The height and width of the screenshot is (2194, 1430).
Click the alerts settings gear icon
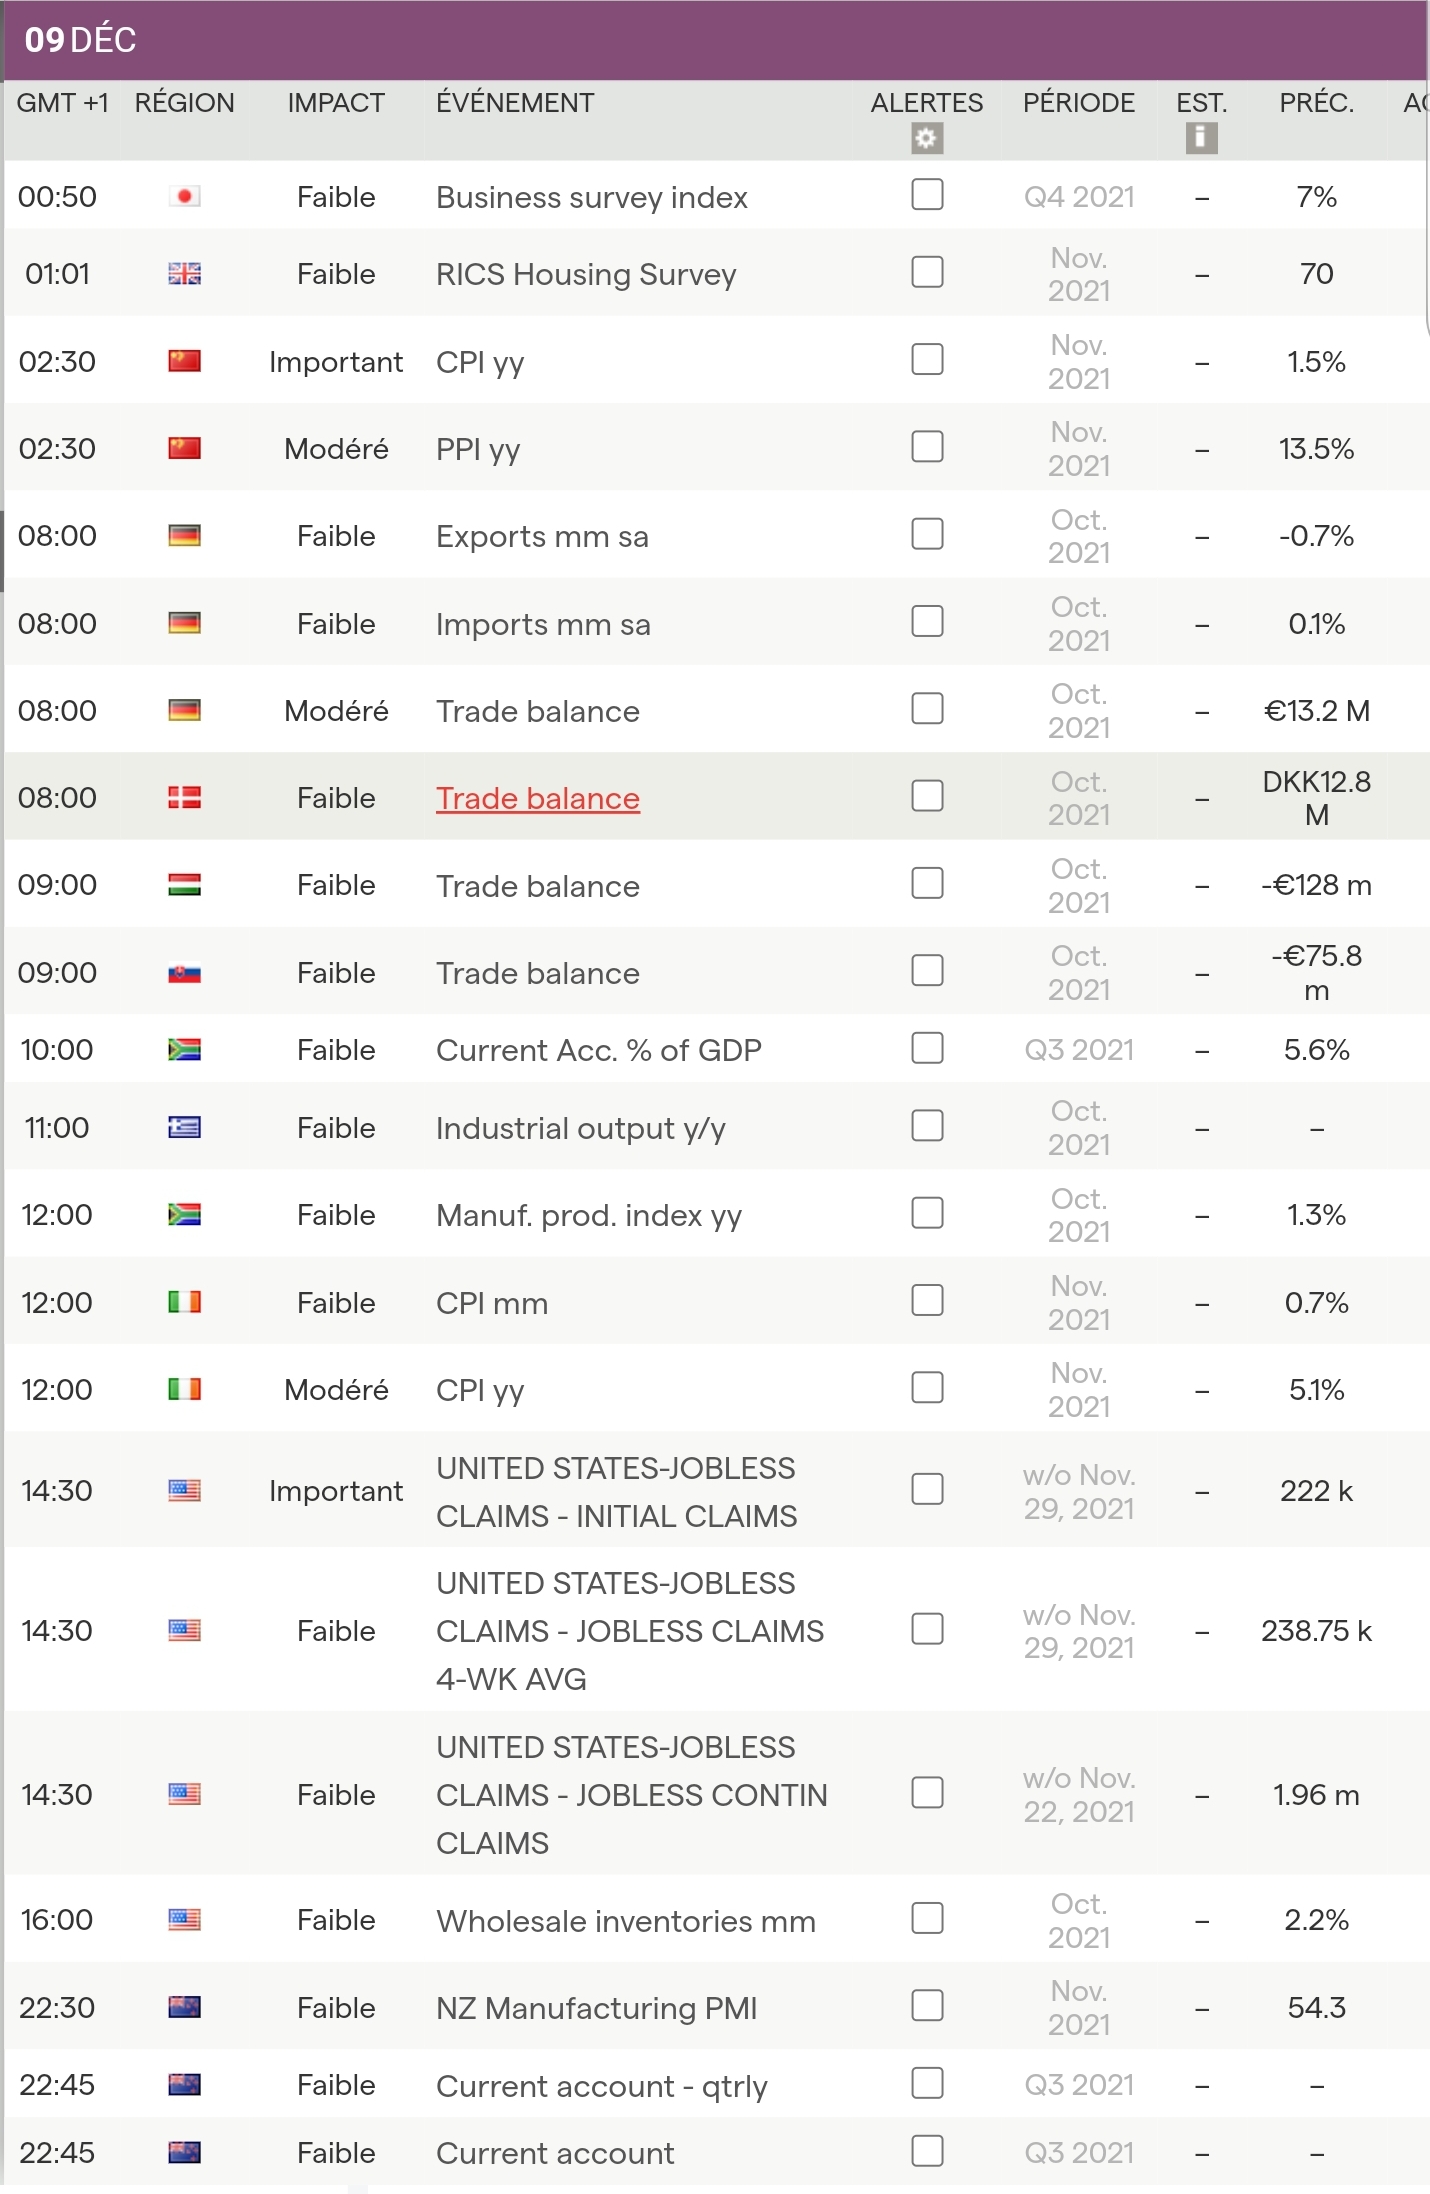(x=927, y=138)
